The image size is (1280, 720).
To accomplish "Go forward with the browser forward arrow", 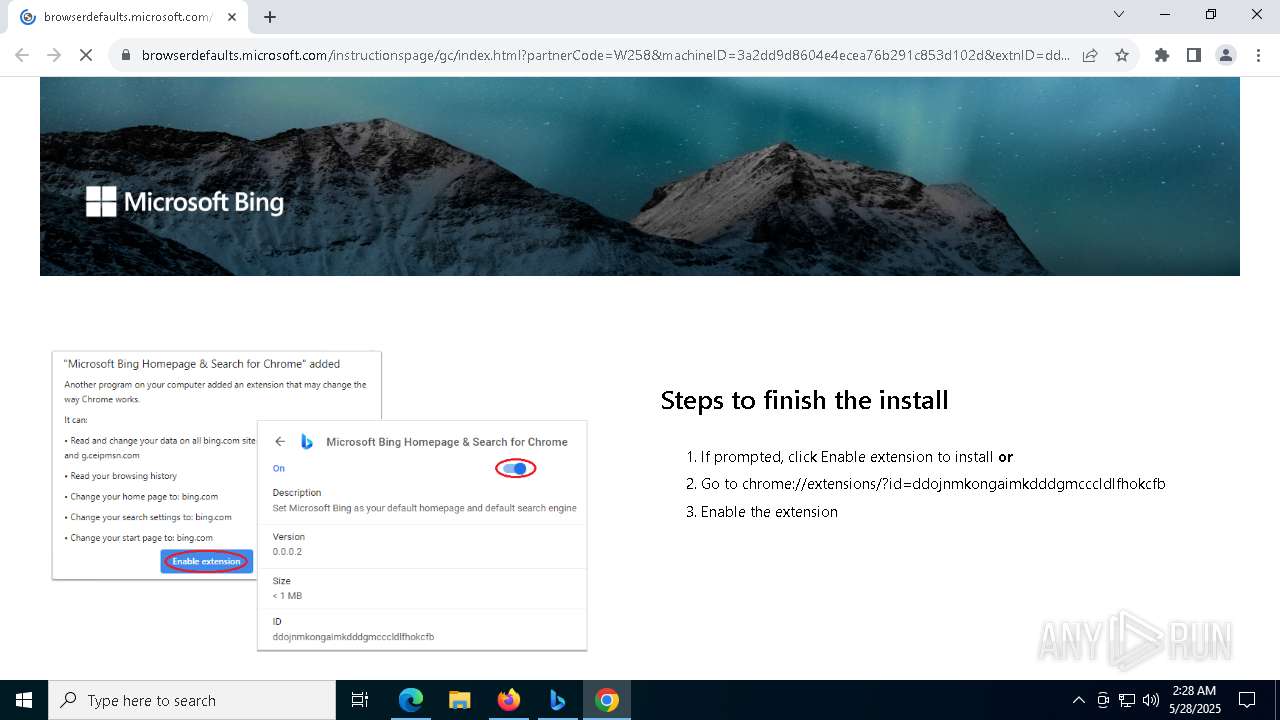I will pyautogui.click(x=54, y=55).
